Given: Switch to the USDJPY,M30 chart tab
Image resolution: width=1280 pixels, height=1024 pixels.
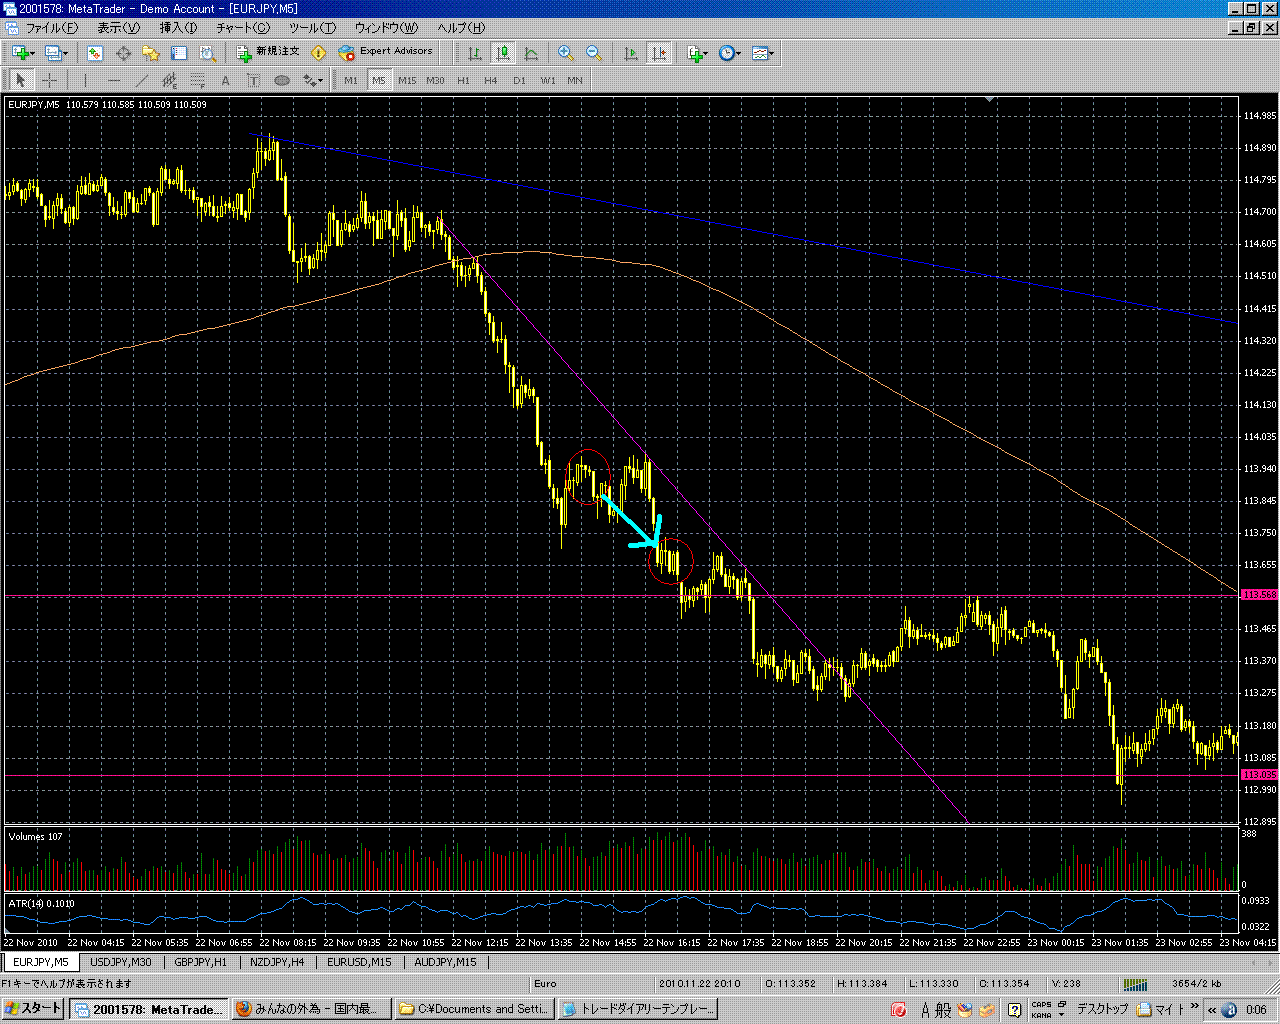Looking at the screenshot, I should point(120,962).
